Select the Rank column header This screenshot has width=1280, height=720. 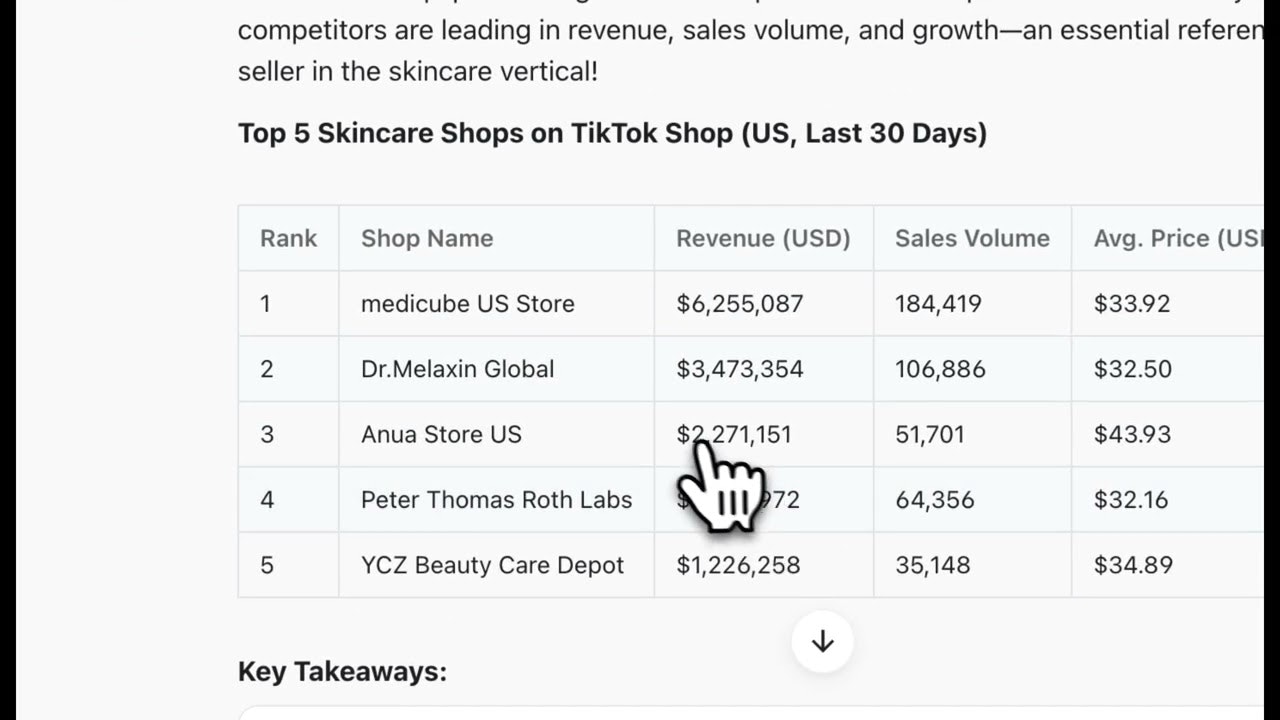click(x=288, y=238)
